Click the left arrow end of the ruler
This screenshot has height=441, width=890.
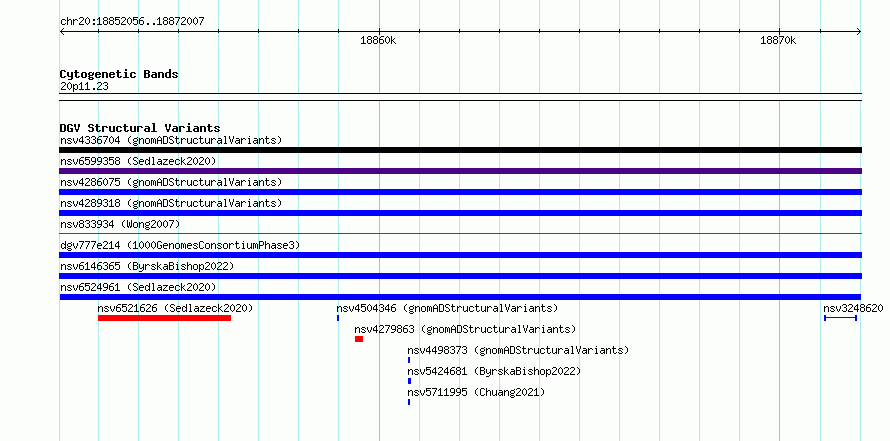pos(62,32)
